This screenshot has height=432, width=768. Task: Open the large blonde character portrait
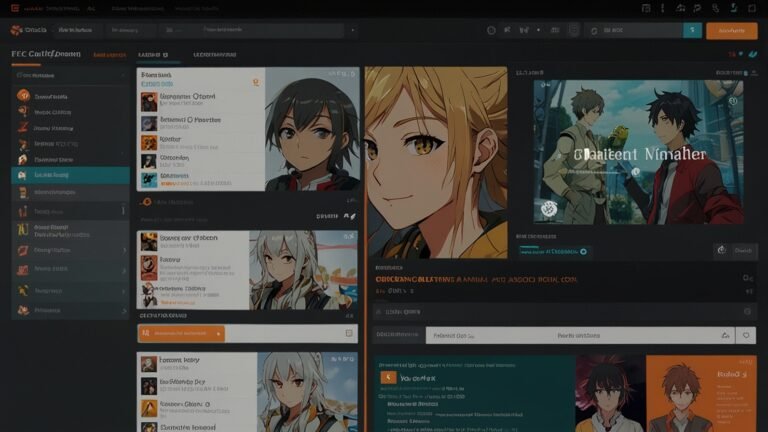pyautogui.click(x=436, y=162)
